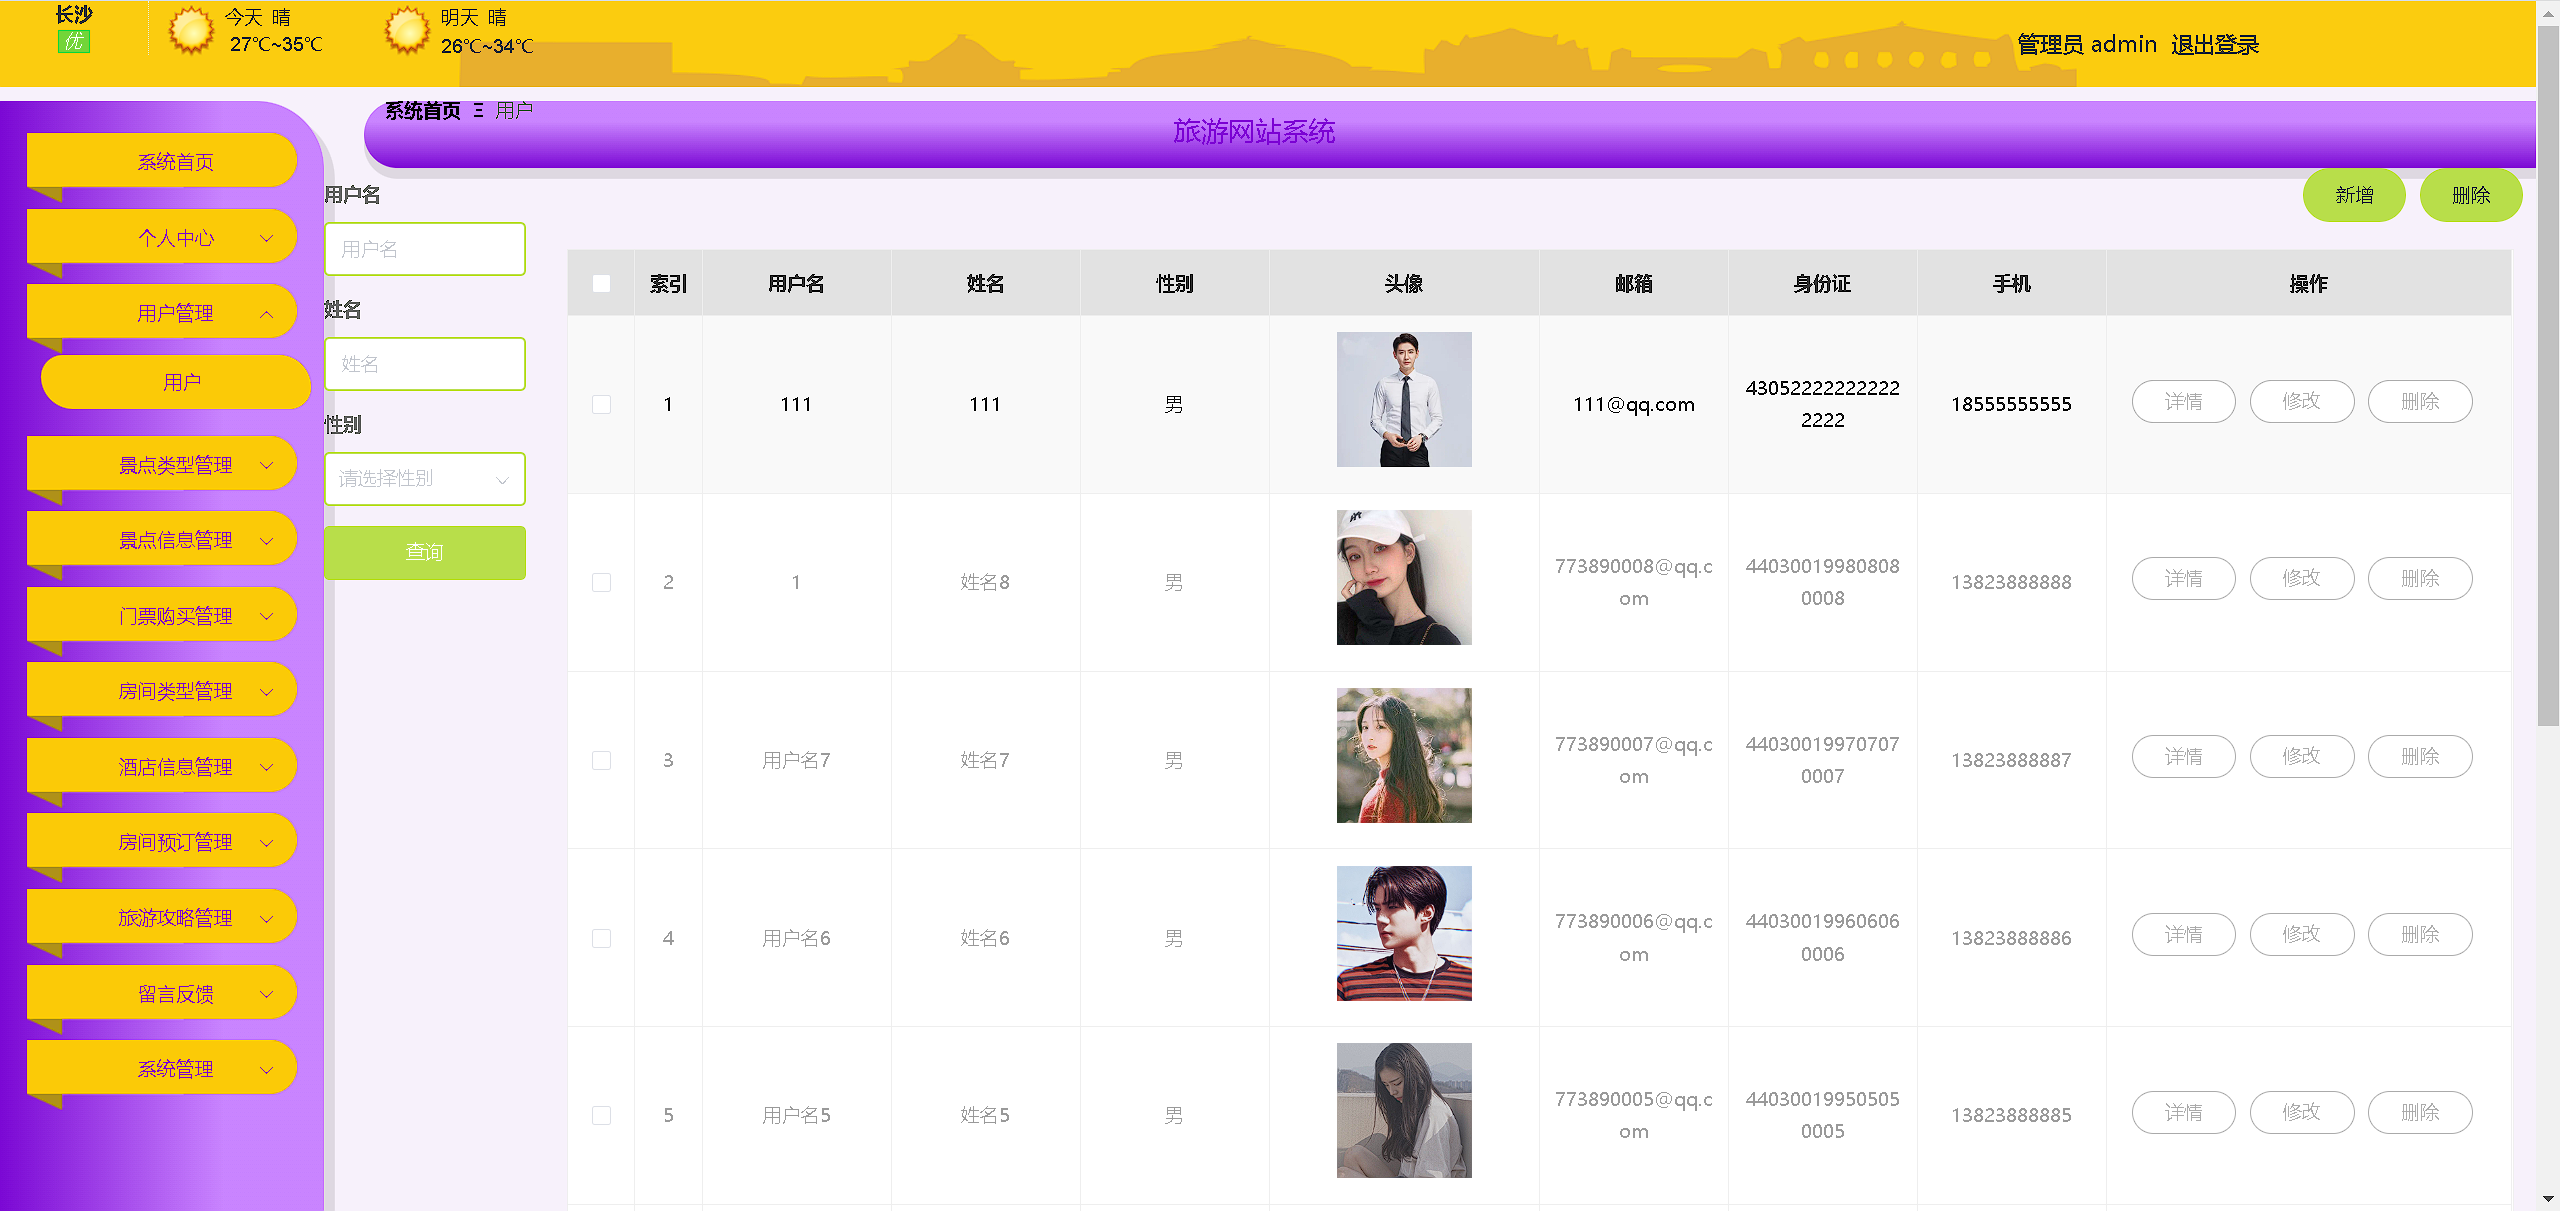Open avatar of woman in white cap
Image resolution: width=2560 pixels, height=1211 pixels.
pyautogui.click(x=1403, y=577)
